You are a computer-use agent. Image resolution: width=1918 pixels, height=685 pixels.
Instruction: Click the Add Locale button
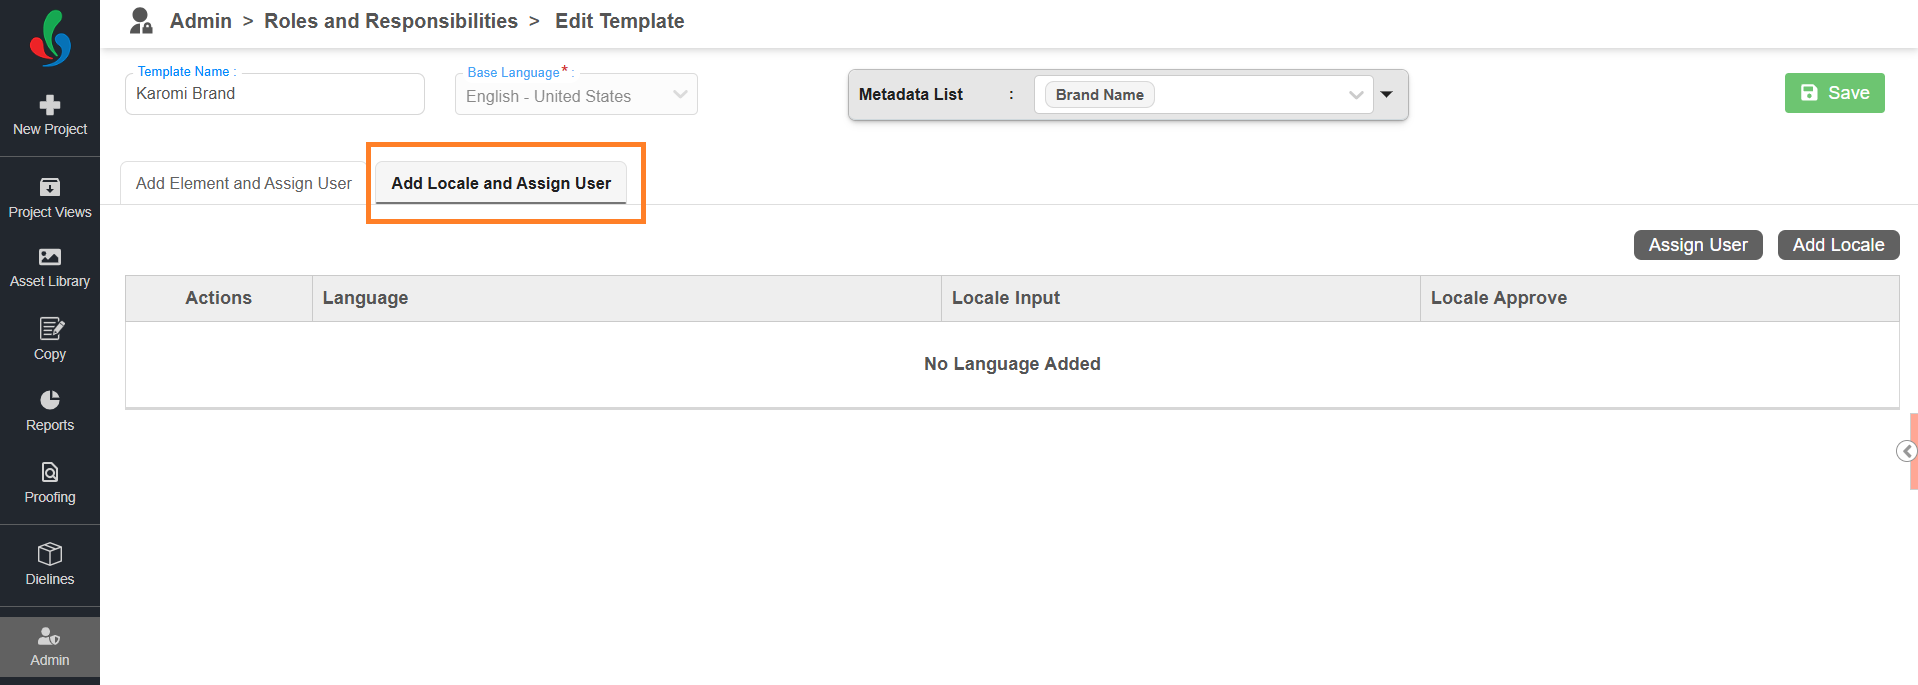pos(1837,245)
